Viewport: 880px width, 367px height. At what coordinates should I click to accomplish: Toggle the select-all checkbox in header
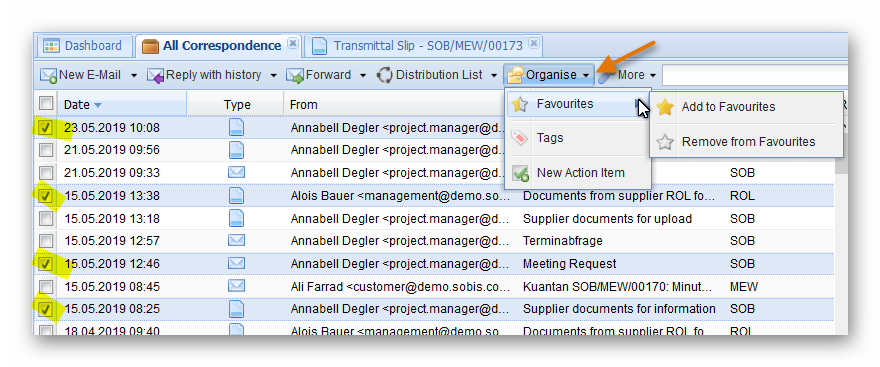tap(46, 103)
